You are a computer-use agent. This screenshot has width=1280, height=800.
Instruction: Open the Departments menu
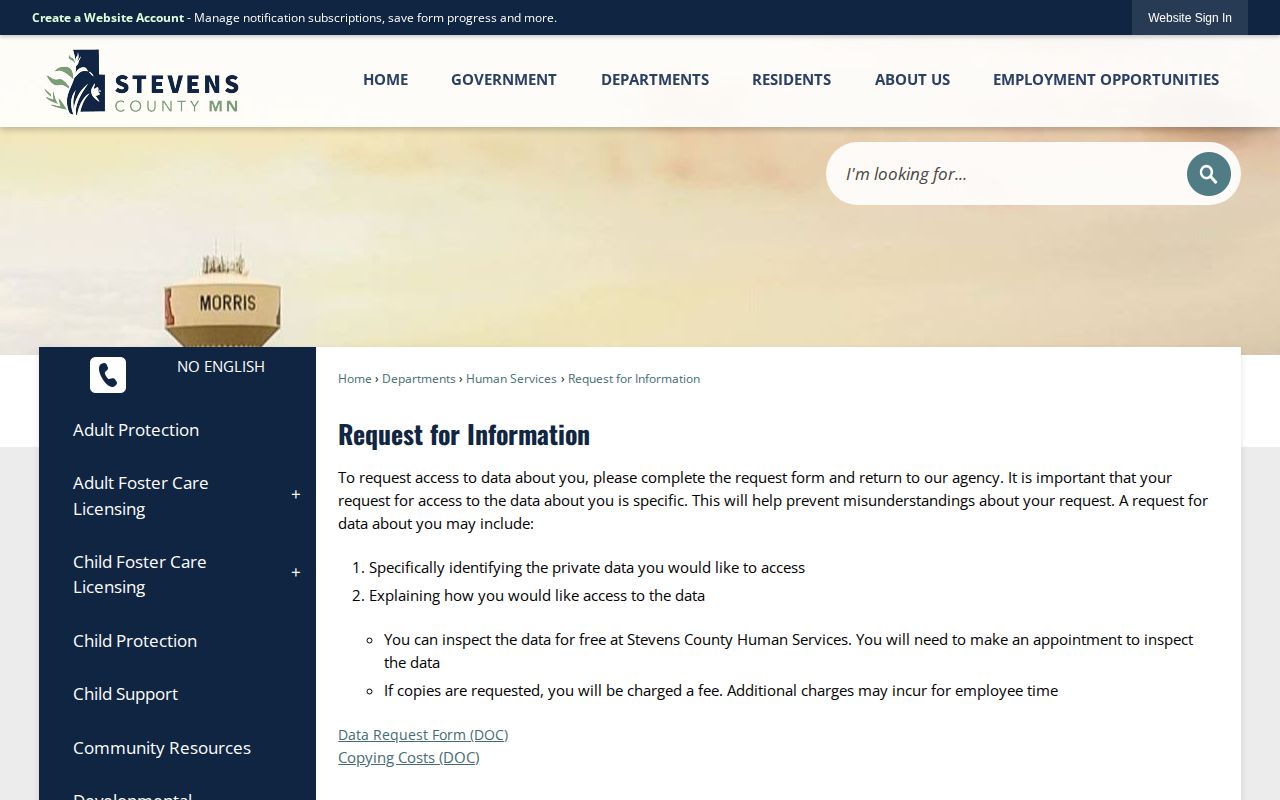[x=655, y=80]
